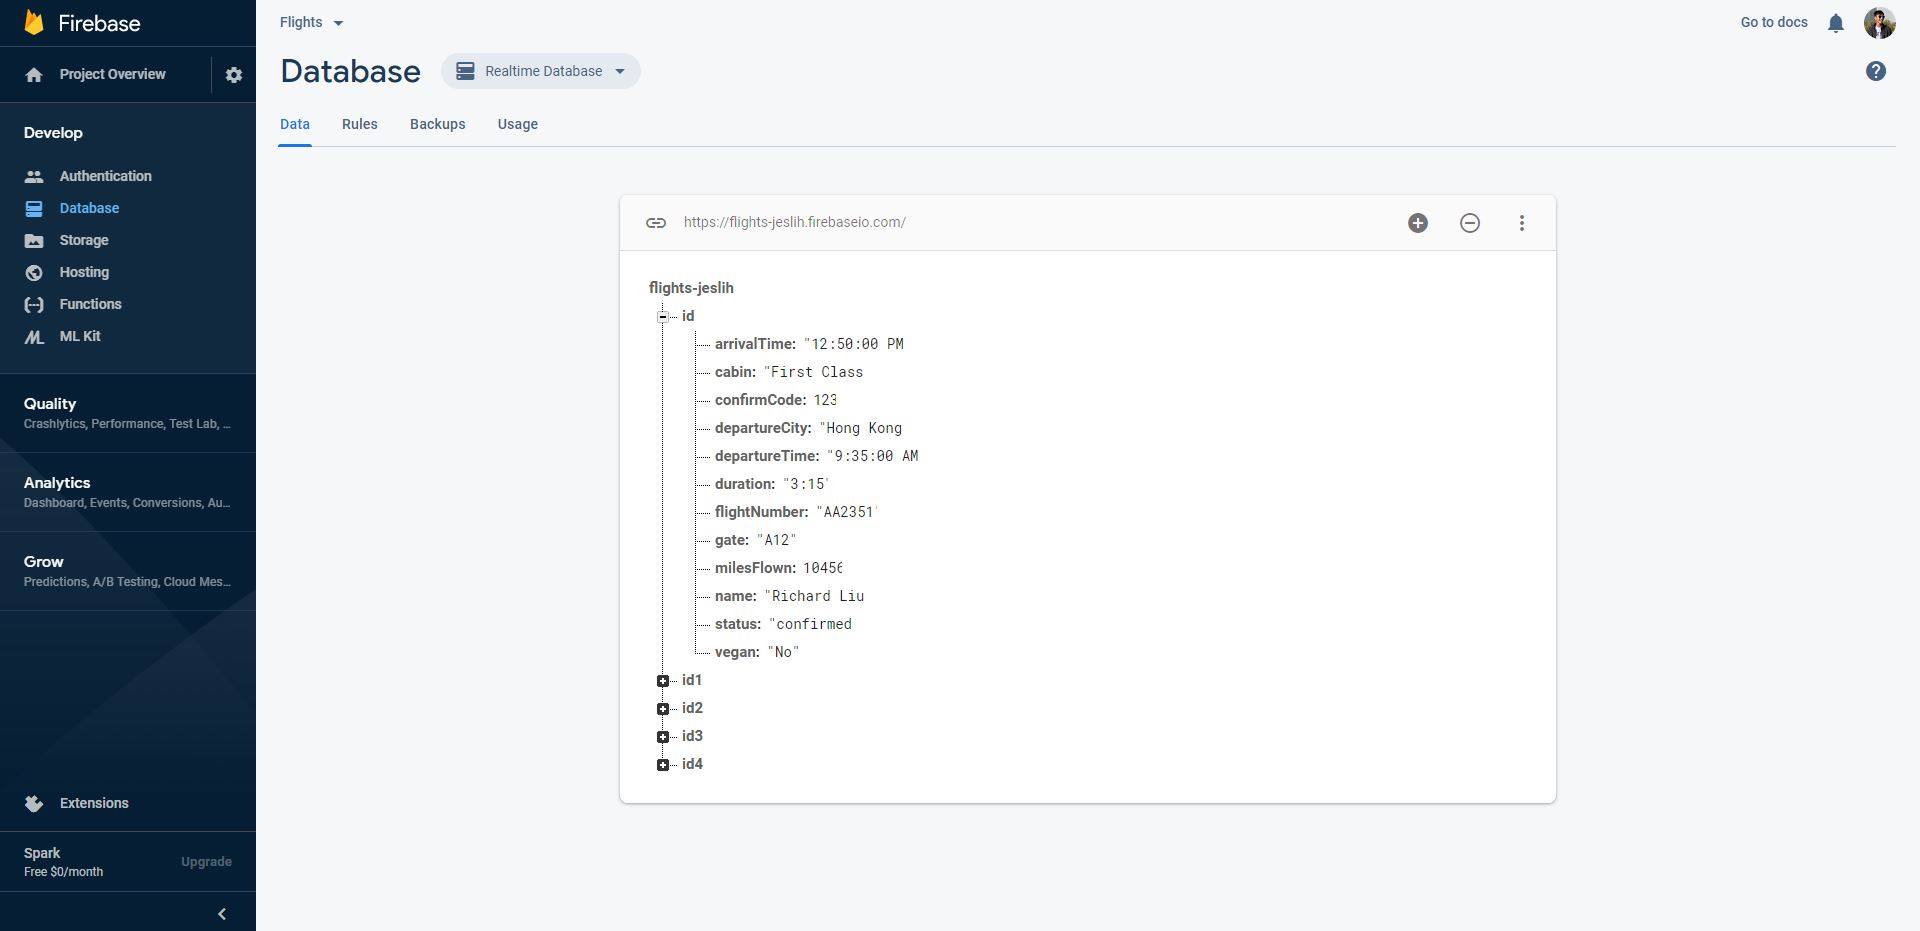Open the Extensions sidebar link
The image size is (1920, 931).
click(94, 803)
